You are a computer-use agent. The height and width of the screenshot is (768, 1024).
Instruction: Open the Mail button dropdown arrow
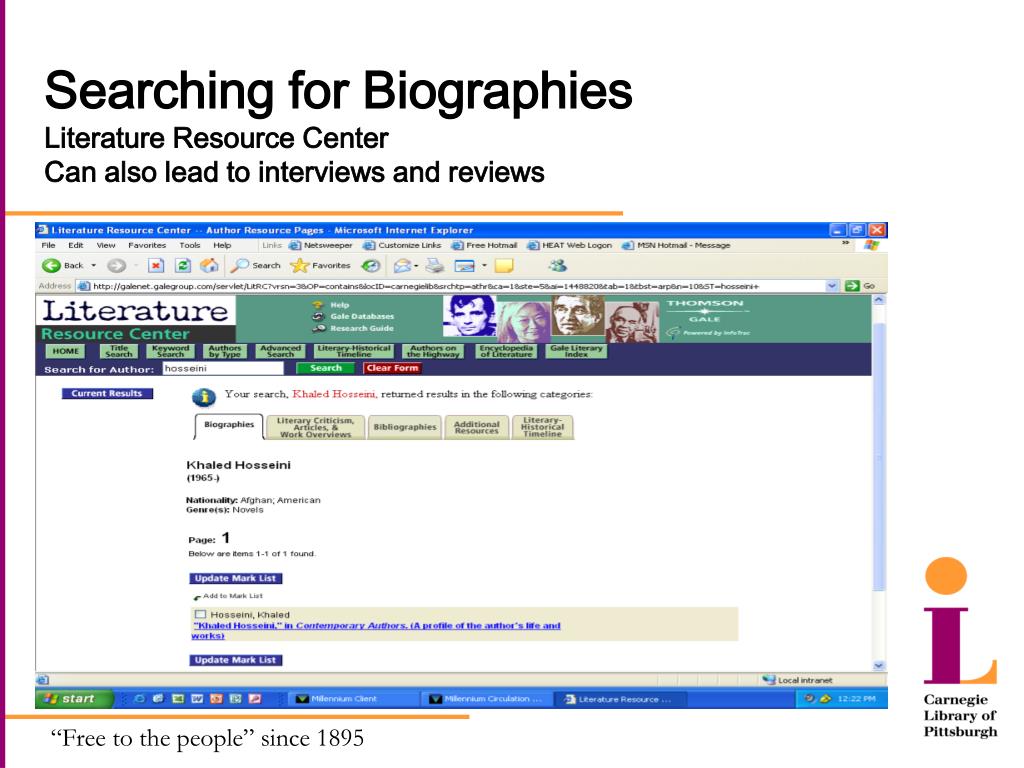[416, 265]
